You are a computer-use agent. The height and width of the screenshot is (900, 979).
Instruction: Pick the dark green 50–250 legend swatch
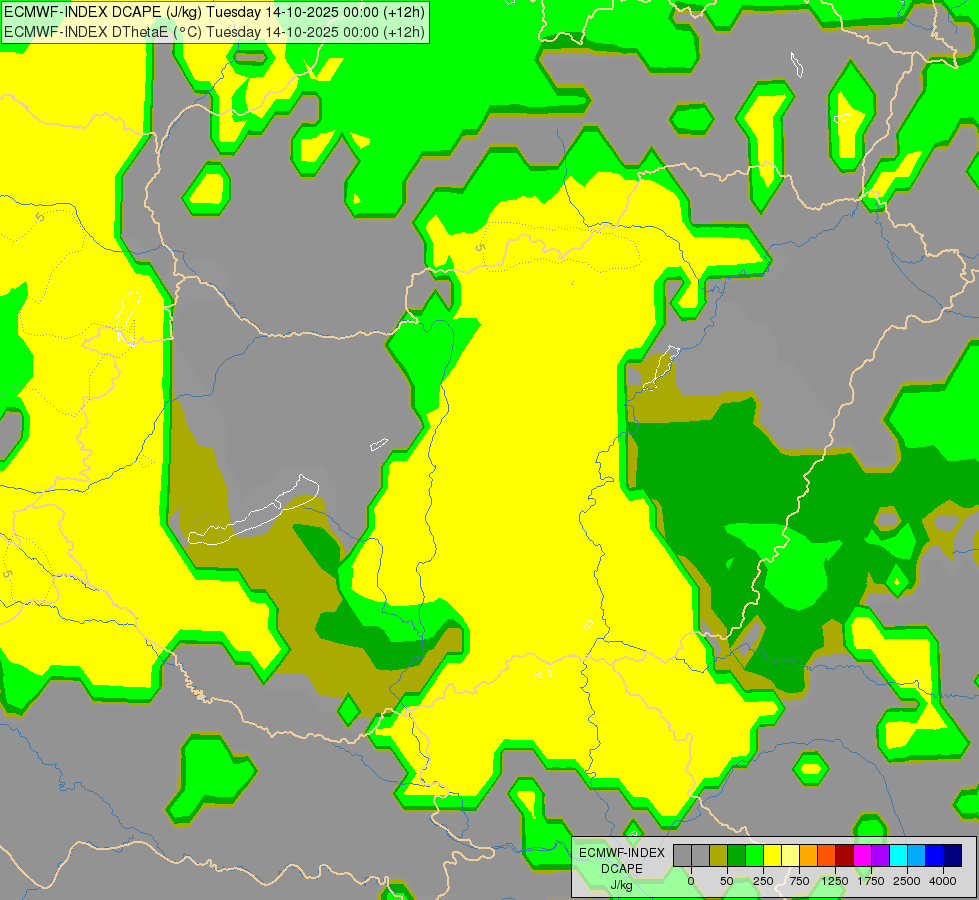pyautogui.click(x=737, y=855)
